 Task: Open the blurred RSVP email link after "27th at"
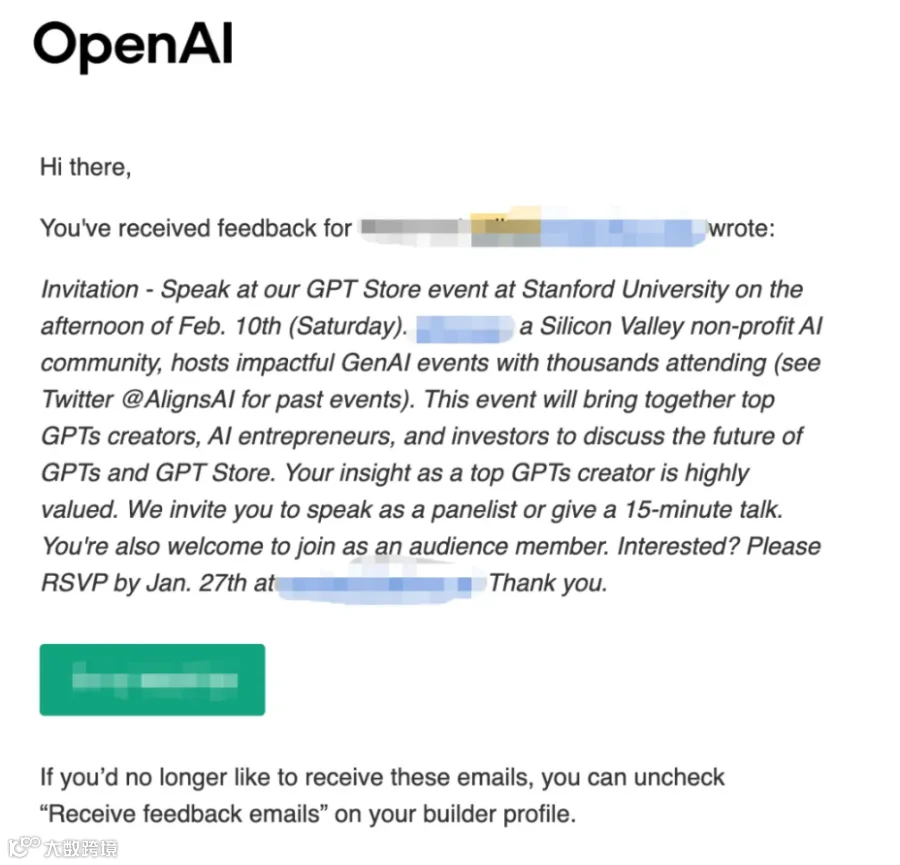click(x=382, y=584)
